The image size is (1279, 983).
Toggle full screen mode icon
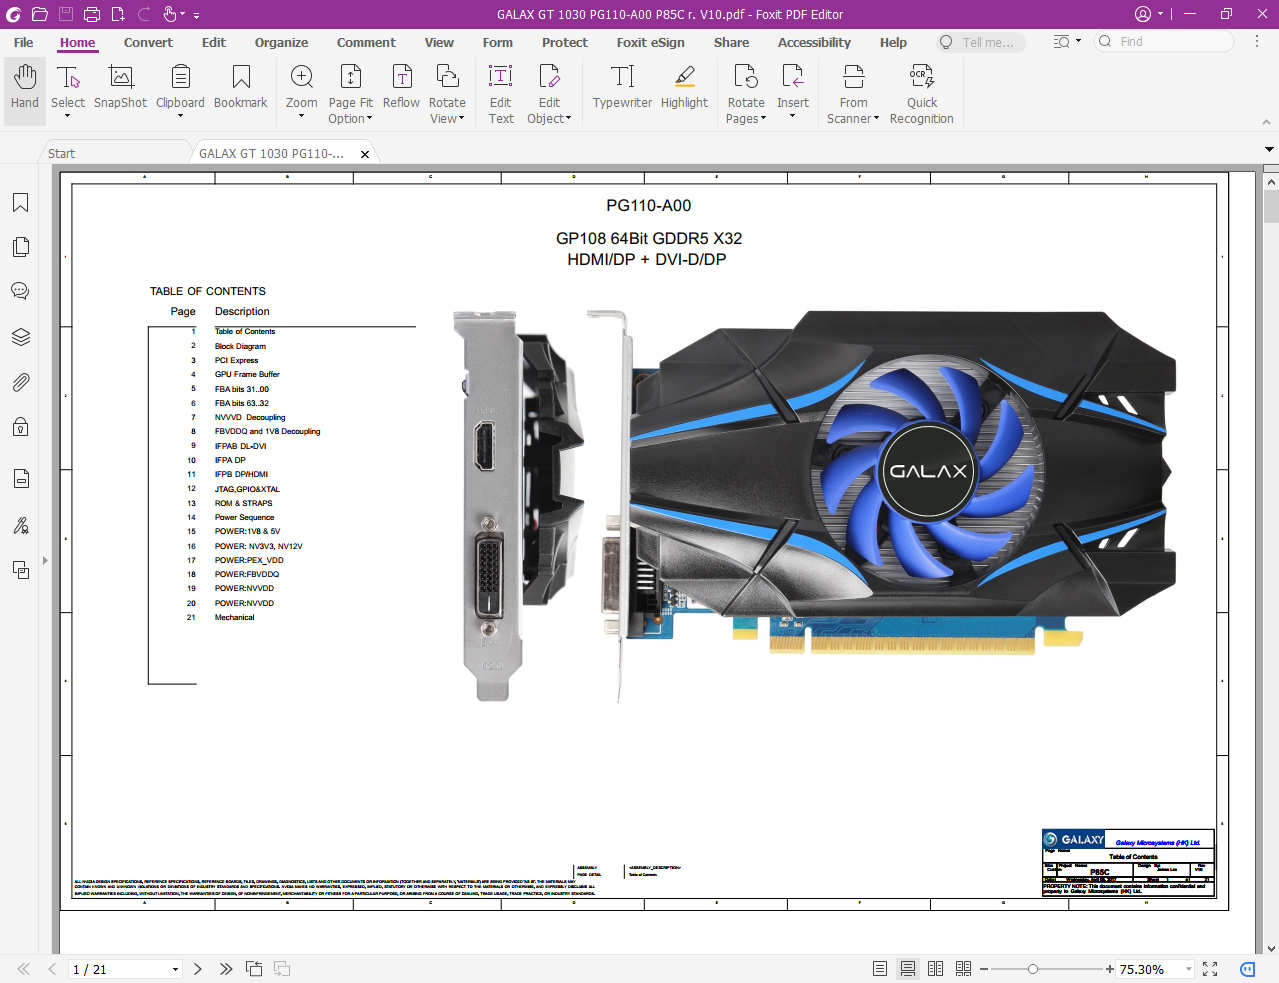click(1210, 969)
